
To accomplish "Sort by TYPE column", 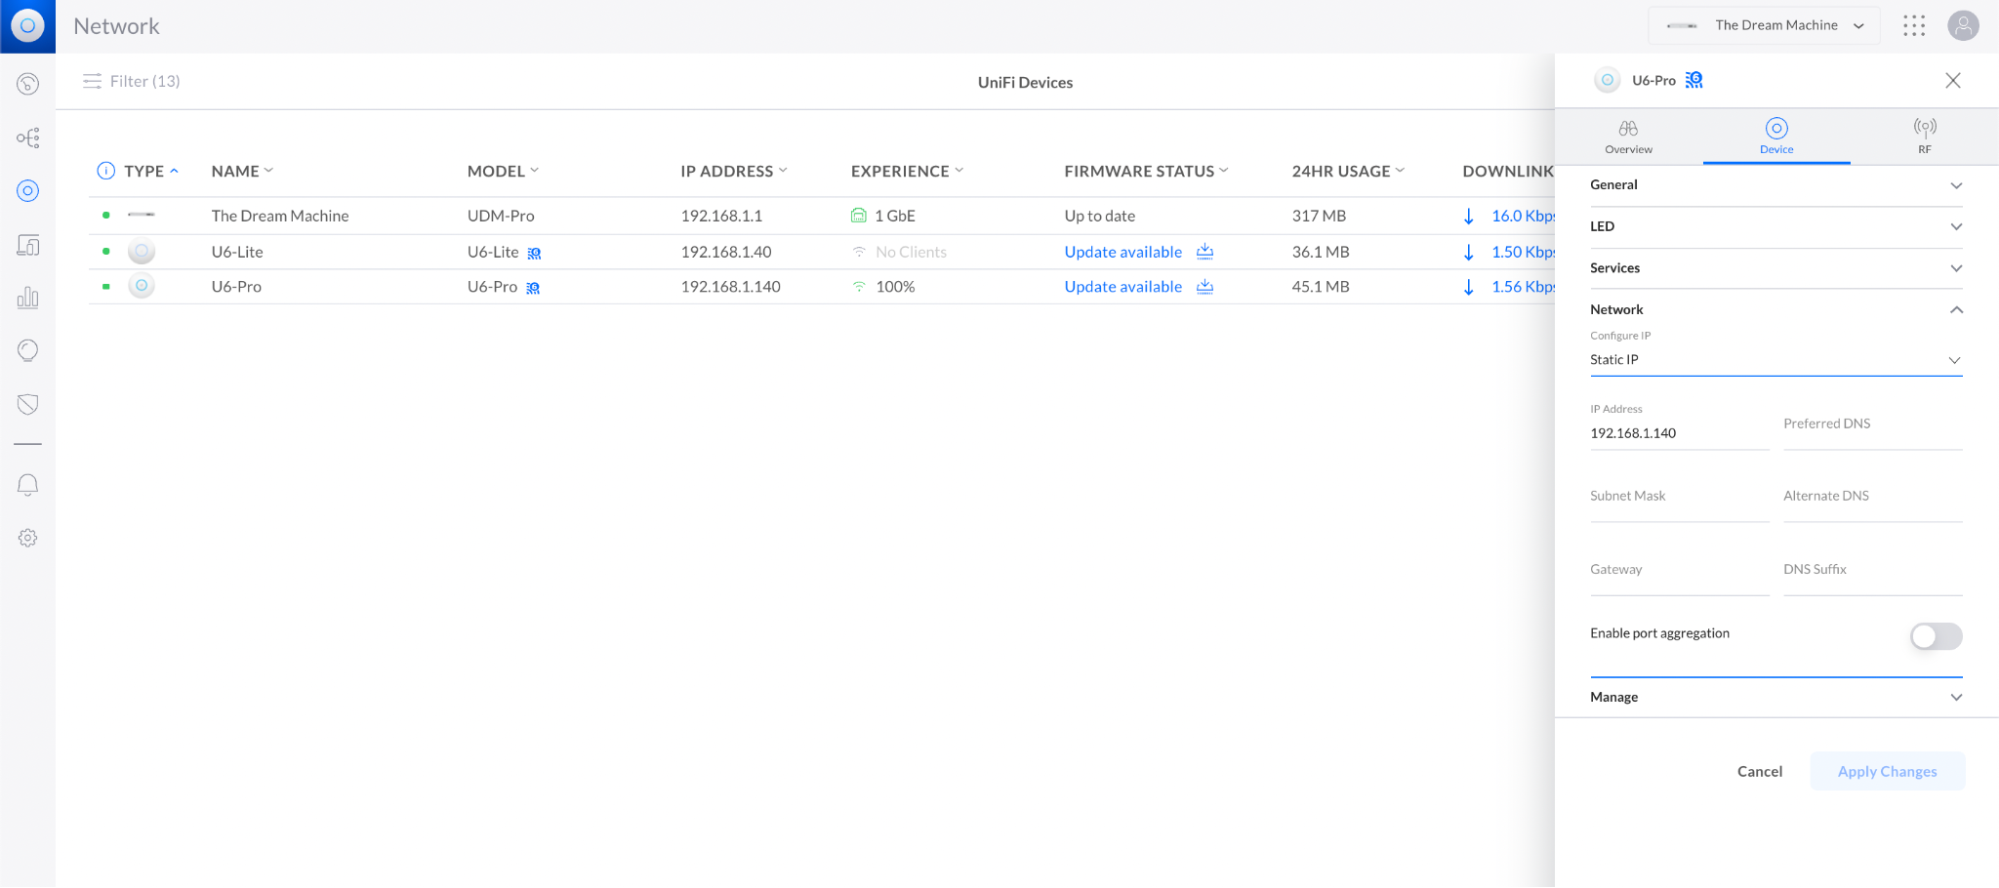I will [x=151, y=171].
